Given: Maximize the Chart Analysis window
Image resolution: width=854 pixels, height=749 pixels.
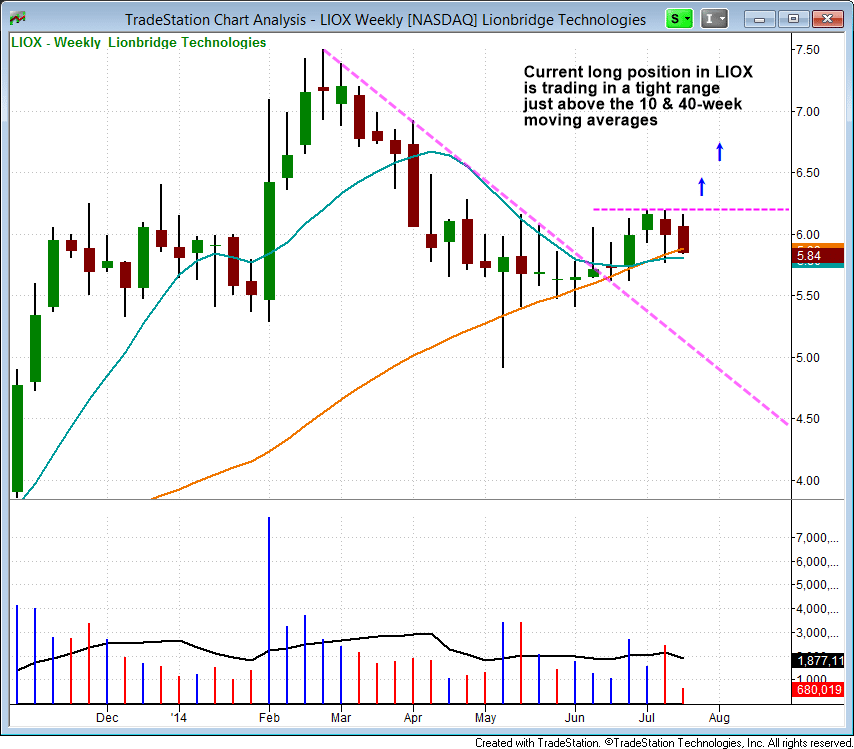Looking at the screenshot, I should 793,19.
